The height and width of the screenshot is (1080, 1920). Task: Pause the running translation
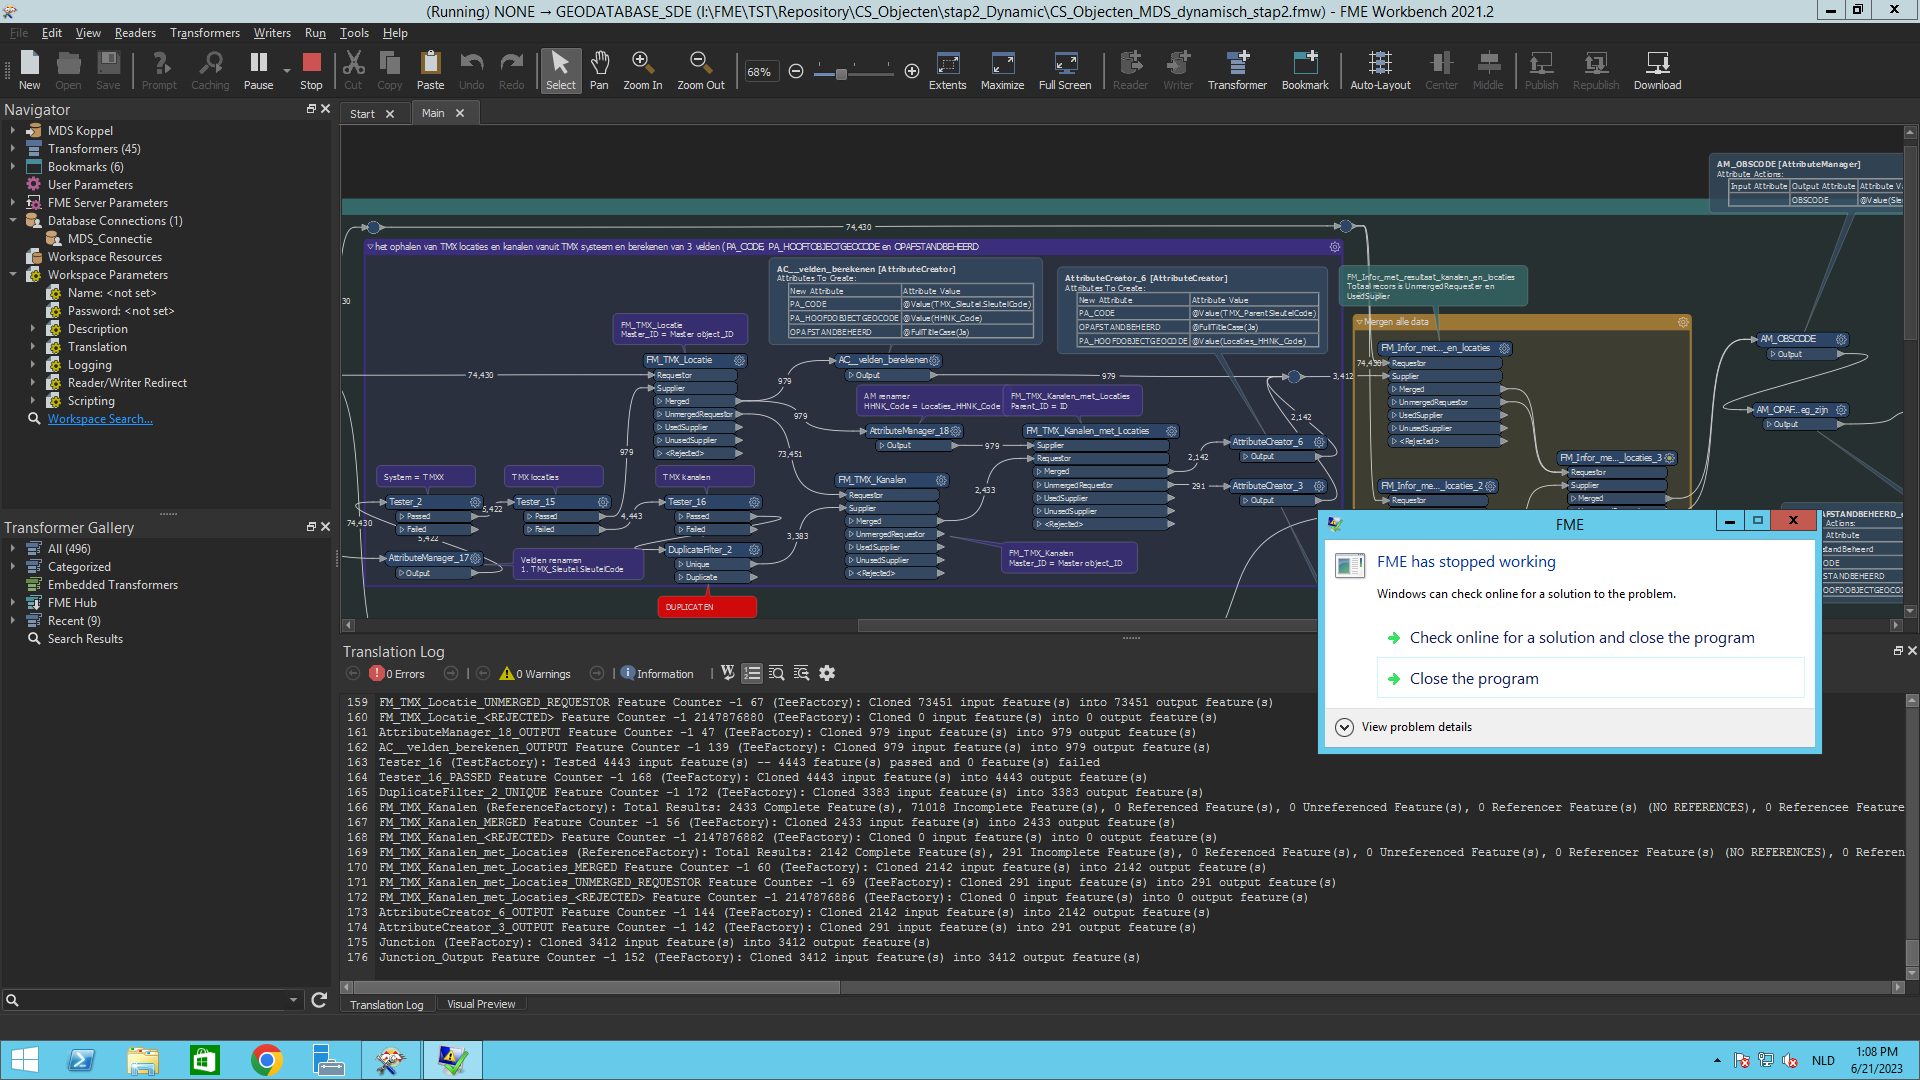pyautogui.click(x=258, y=70)
